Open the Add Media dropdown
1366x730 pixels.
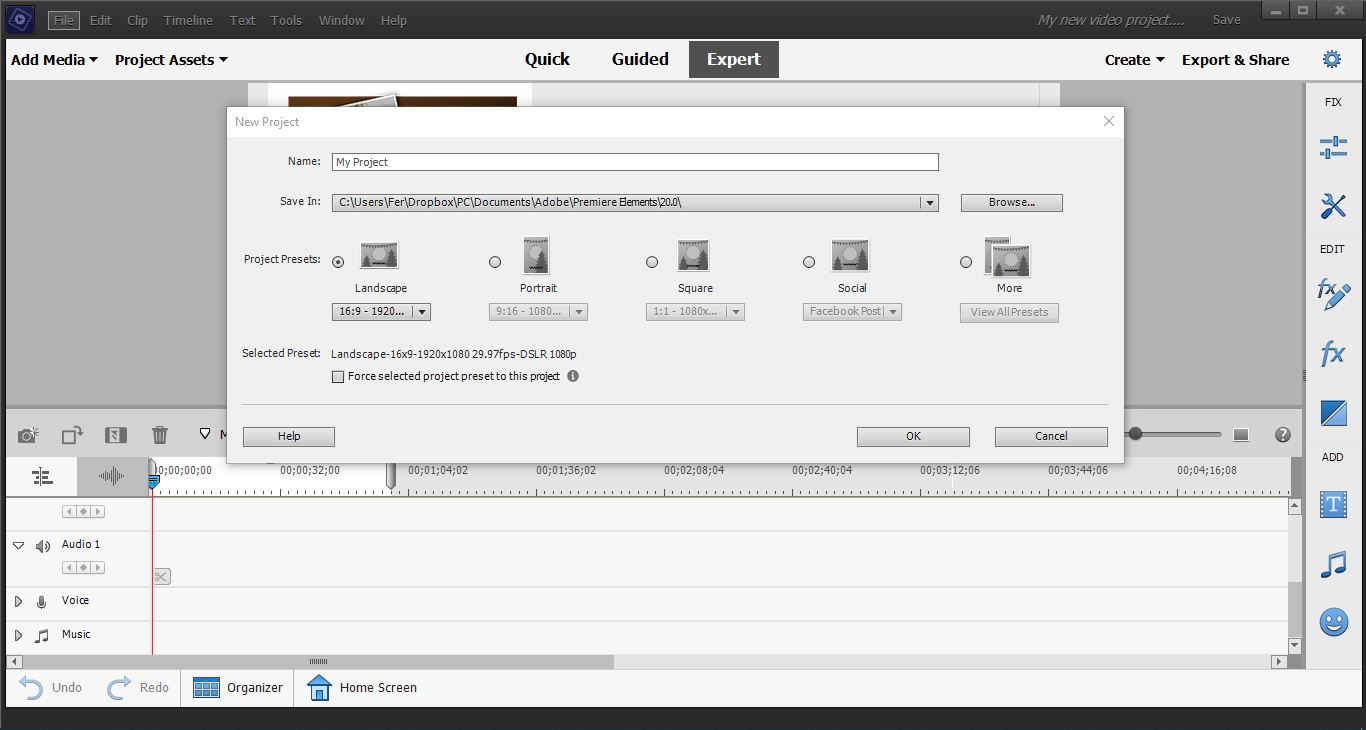click(54, 60)
